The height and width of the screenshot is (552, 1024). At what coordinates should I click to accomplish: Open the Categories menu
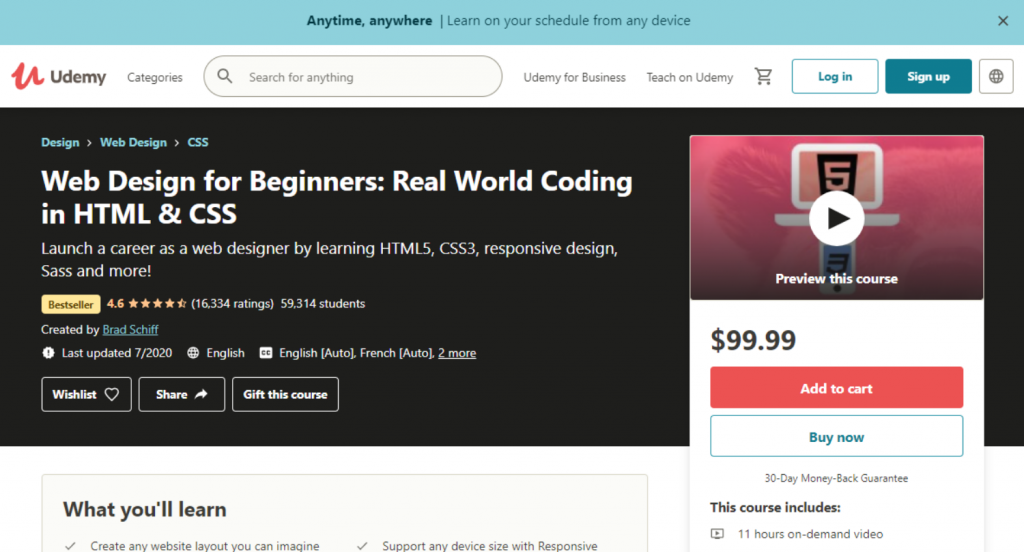(x=155, y=77)
